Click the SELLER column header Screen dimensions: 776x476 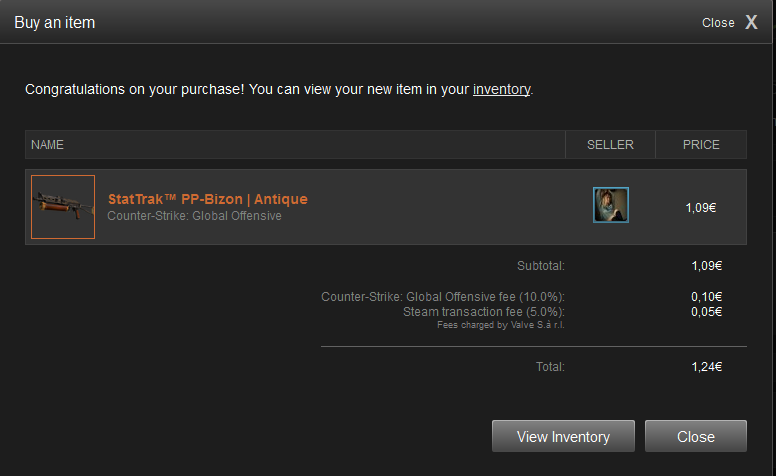click(x=610, y=145)
